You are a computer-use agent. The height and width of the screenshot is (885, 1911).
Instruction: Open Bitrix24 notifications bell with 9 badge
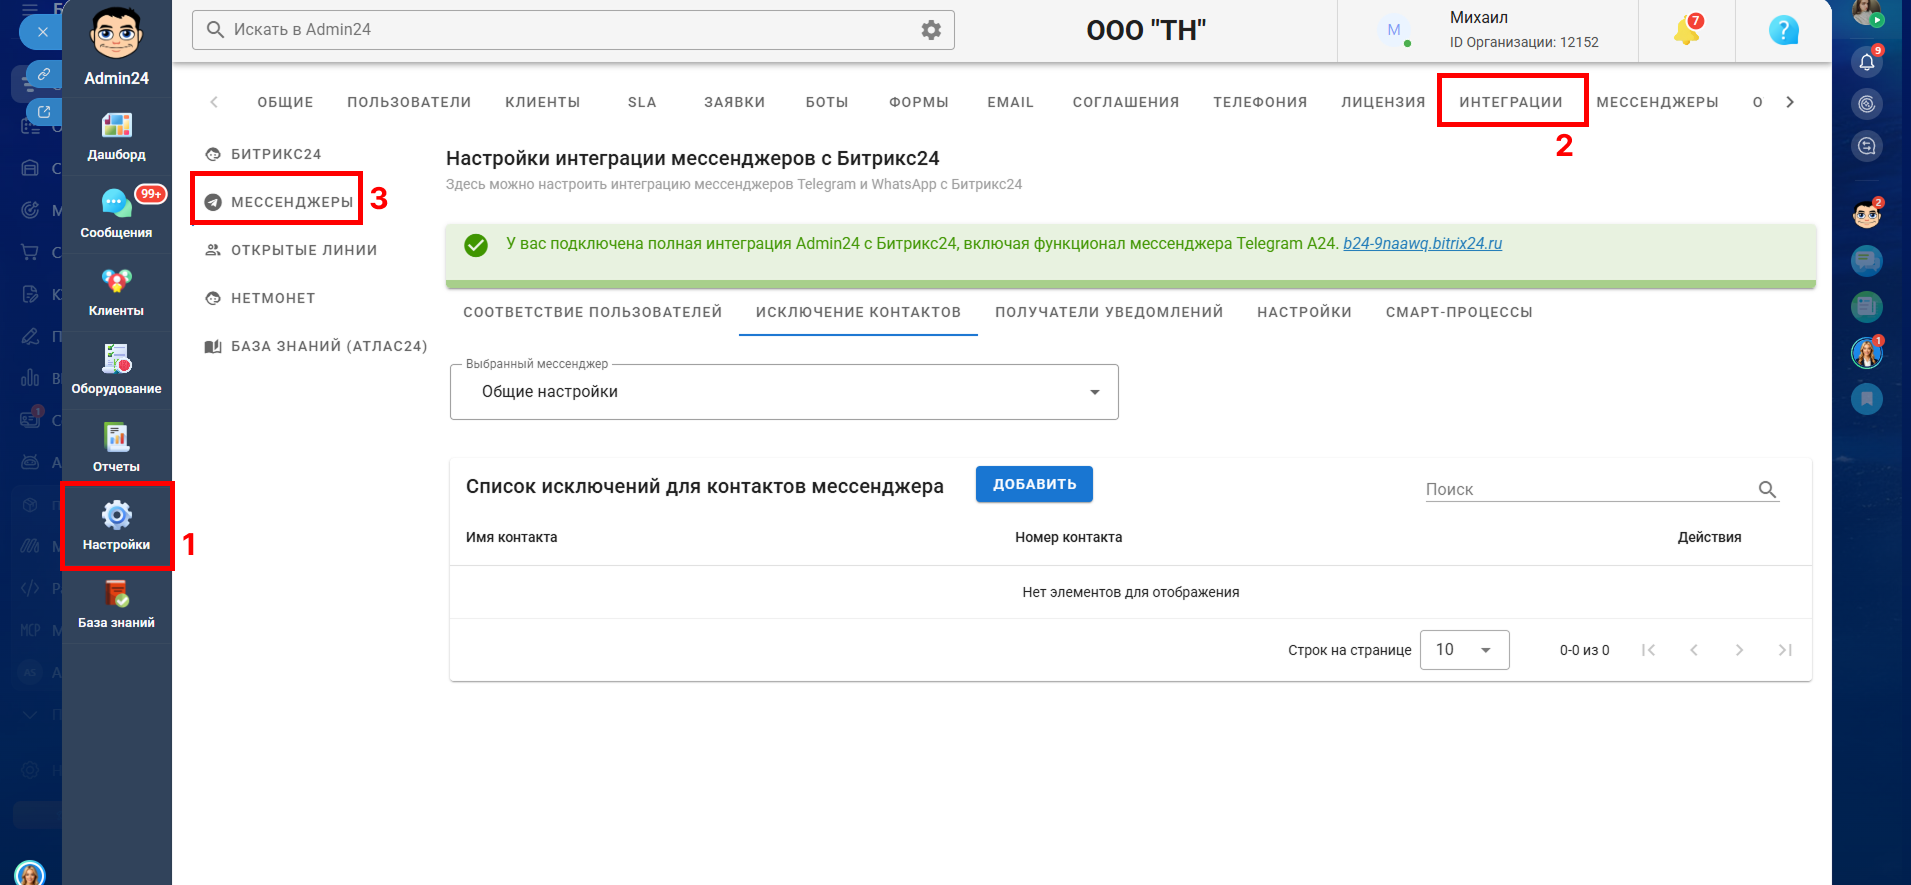pos(1867,61)
